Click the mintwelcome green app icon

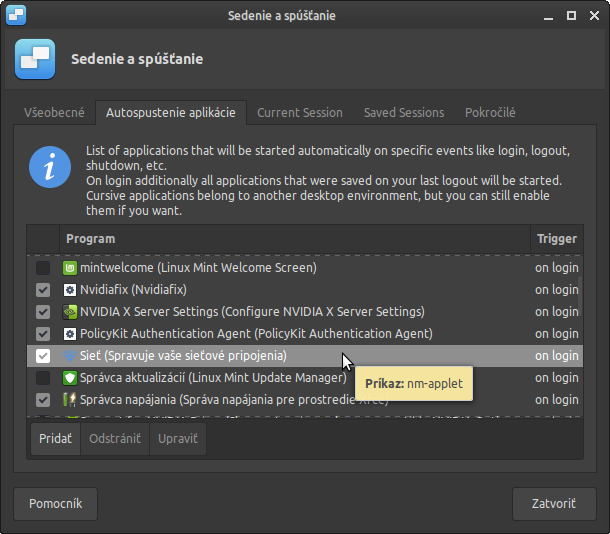(70, 268)
